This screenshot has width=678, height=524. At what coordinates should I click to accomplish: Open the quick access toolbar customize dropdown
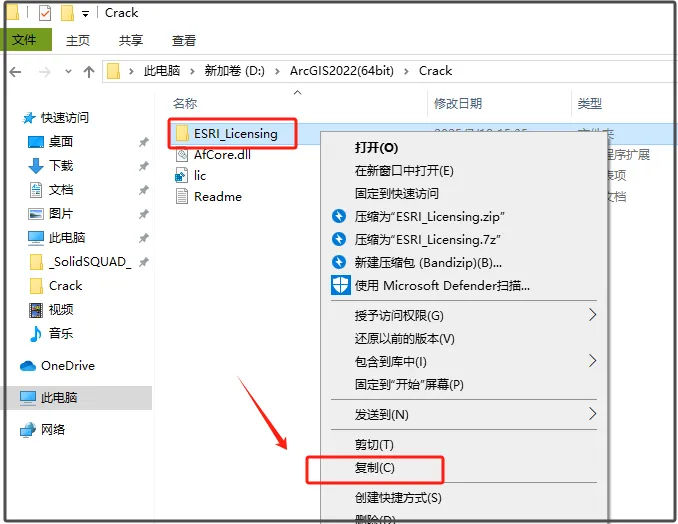tap(86, 14)
